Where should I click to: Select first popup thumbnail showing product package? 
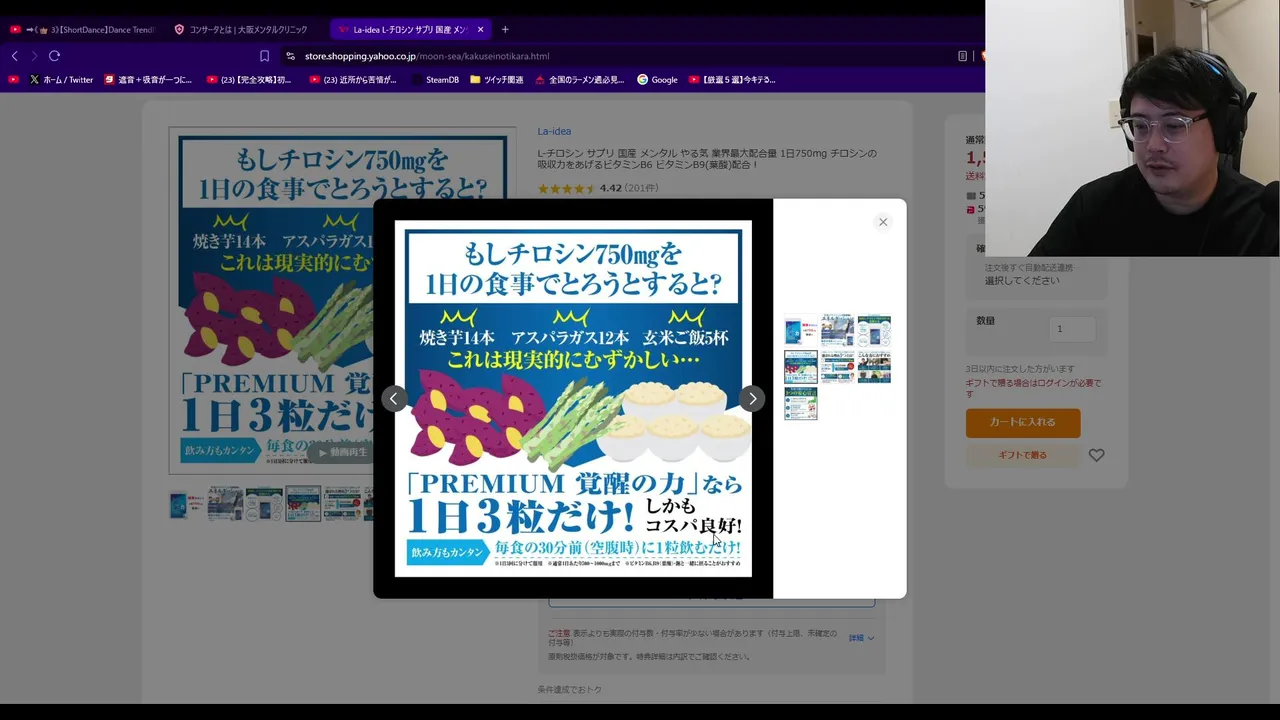point(800,331)
